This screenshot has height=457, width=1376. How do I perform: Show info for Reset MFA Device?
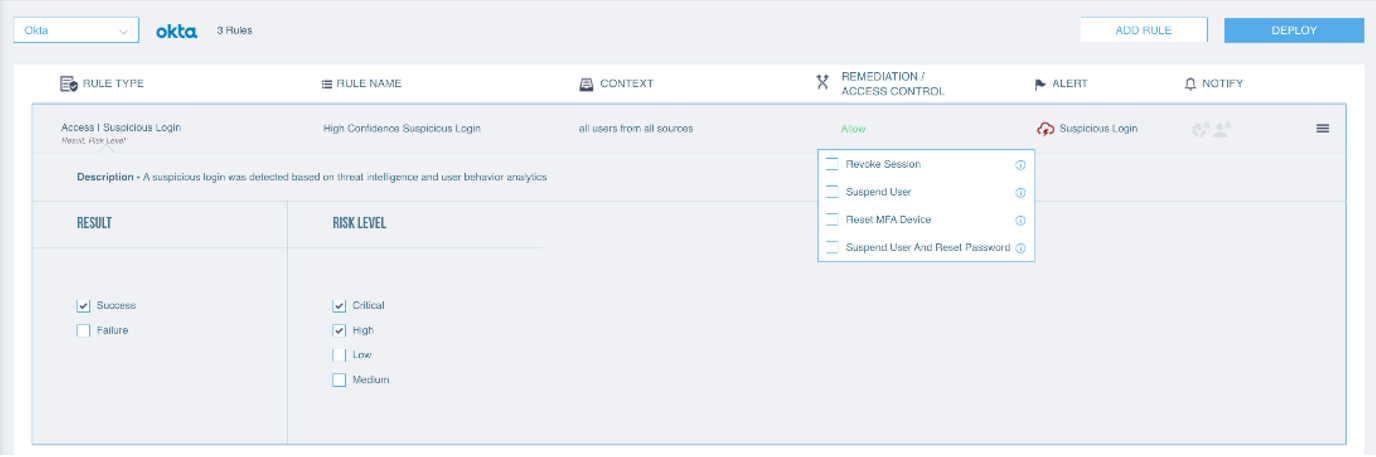pos(1020,221)
